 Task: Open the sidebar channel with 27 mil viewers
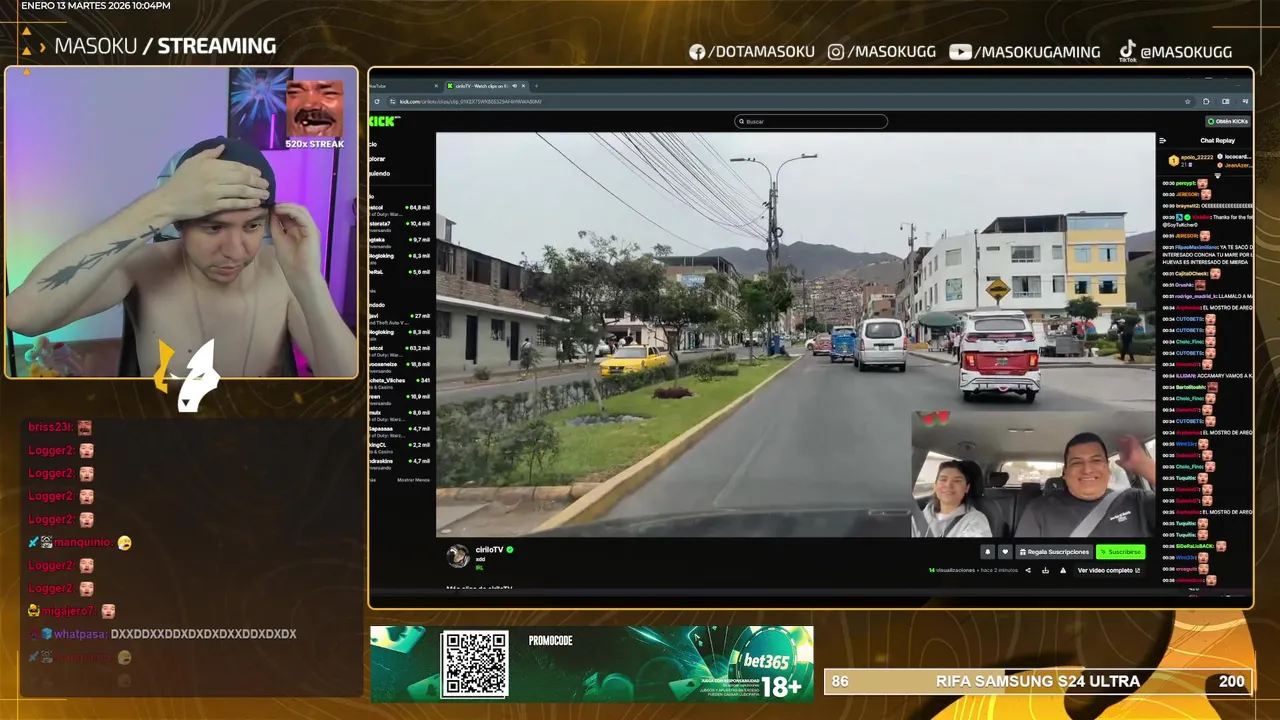point(401,319)
